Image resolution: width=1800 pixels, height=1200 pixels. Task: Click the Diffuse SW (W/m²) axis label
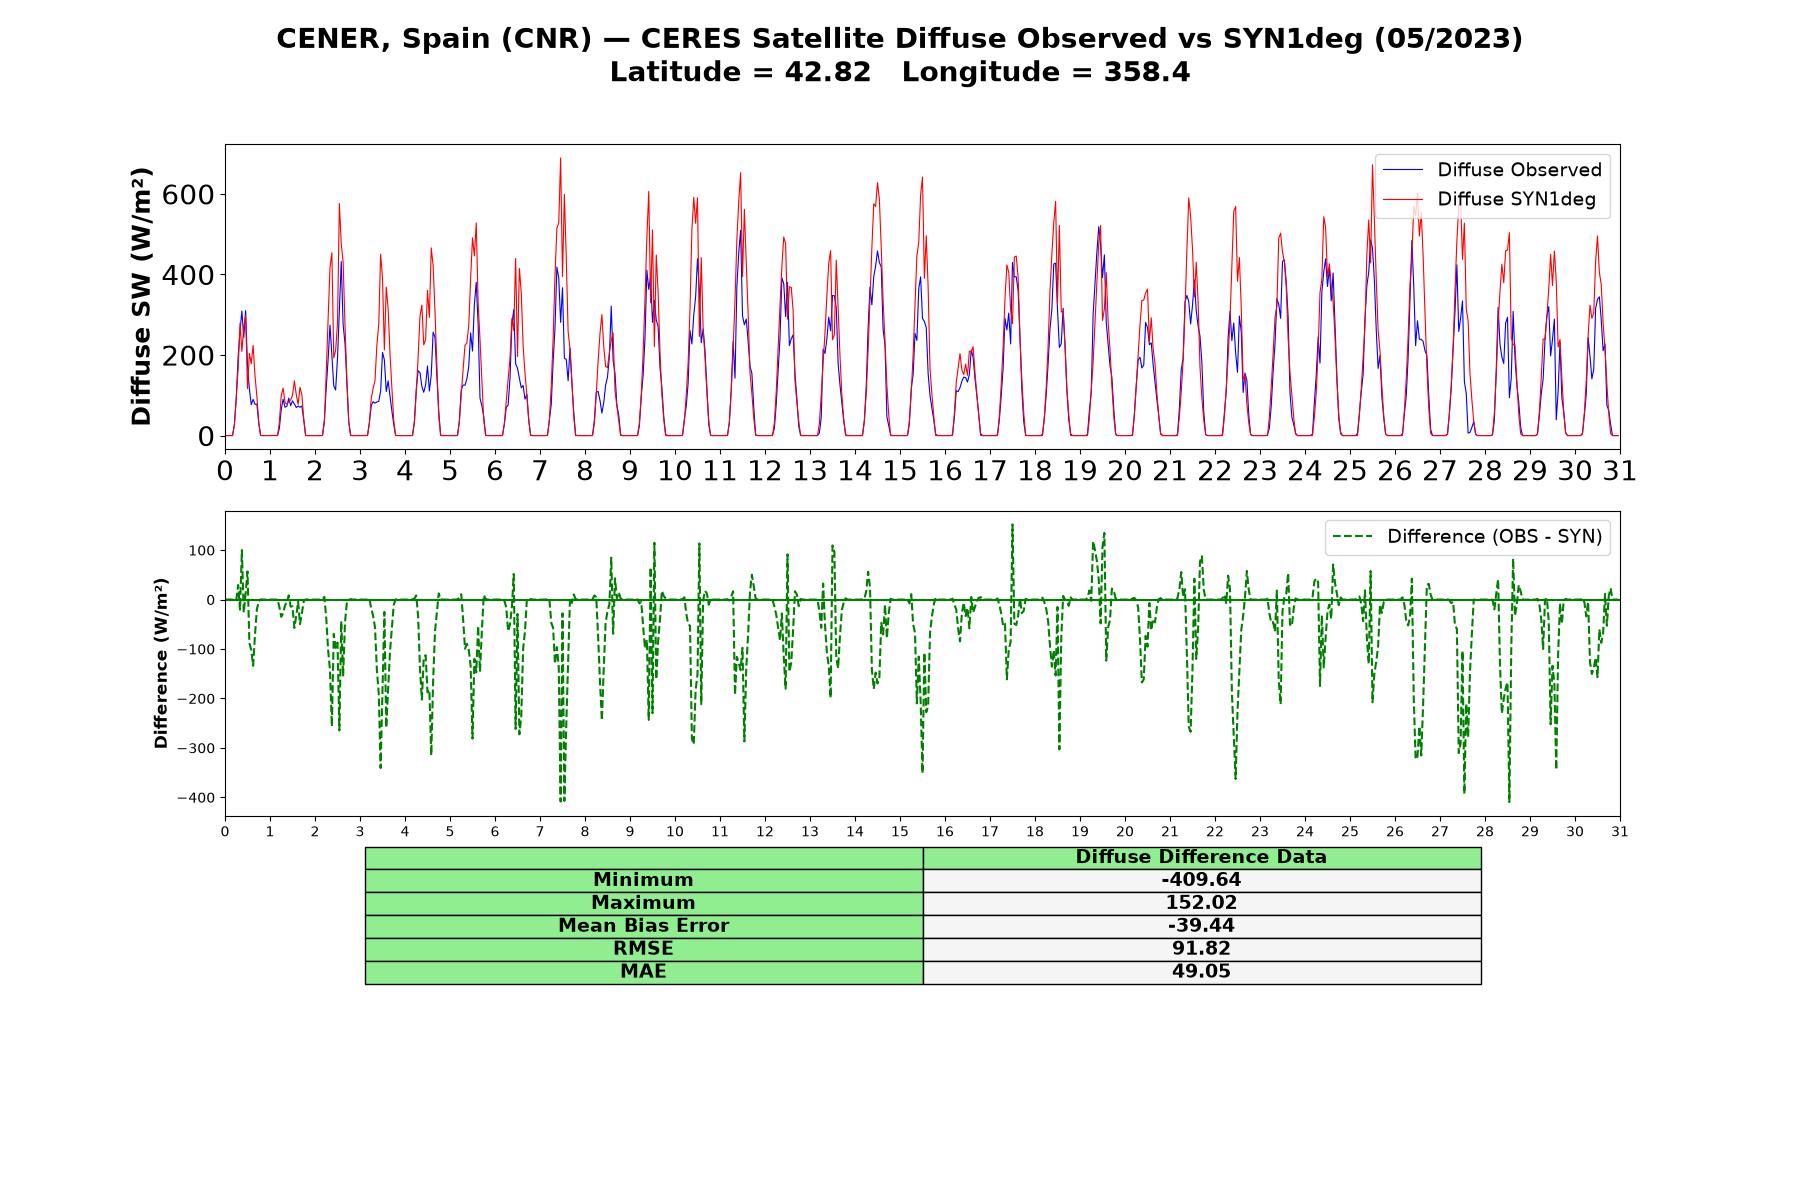(x=142, y=296)
